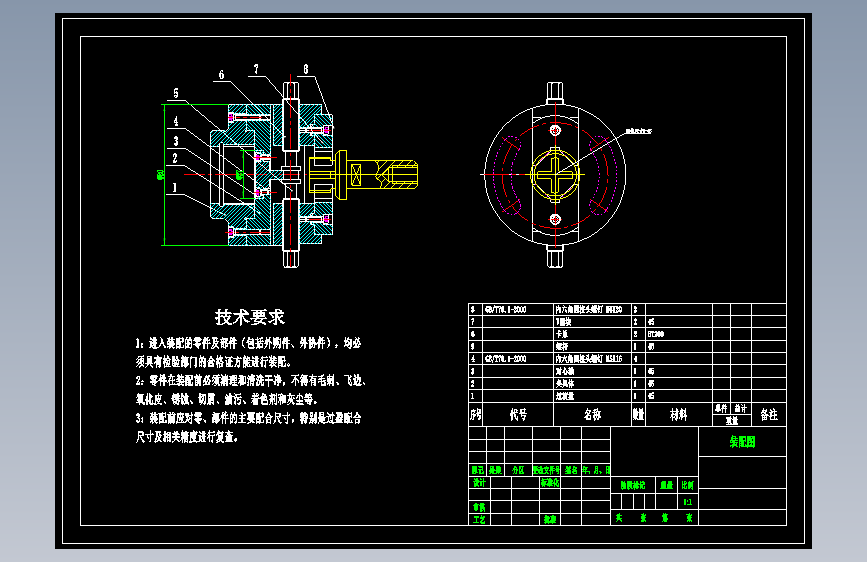This screenshot has height=562, width=867.
Task: Select the '代号' column header in the parts list
Action: click(x=518, y=414)
